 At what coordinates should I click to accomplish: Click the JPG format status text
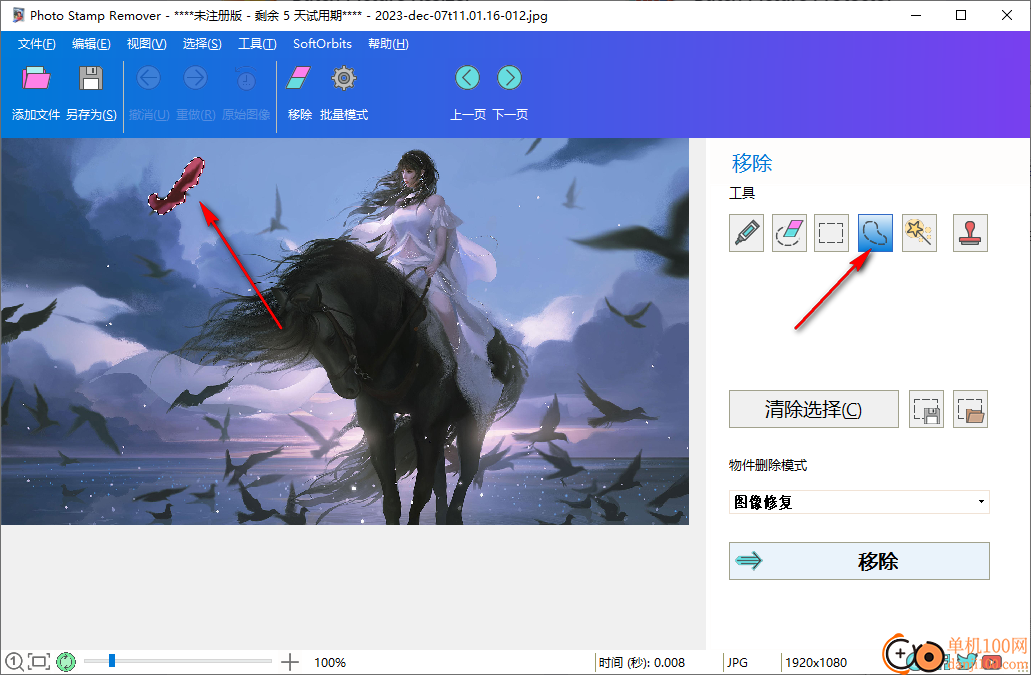coord(737,663)
